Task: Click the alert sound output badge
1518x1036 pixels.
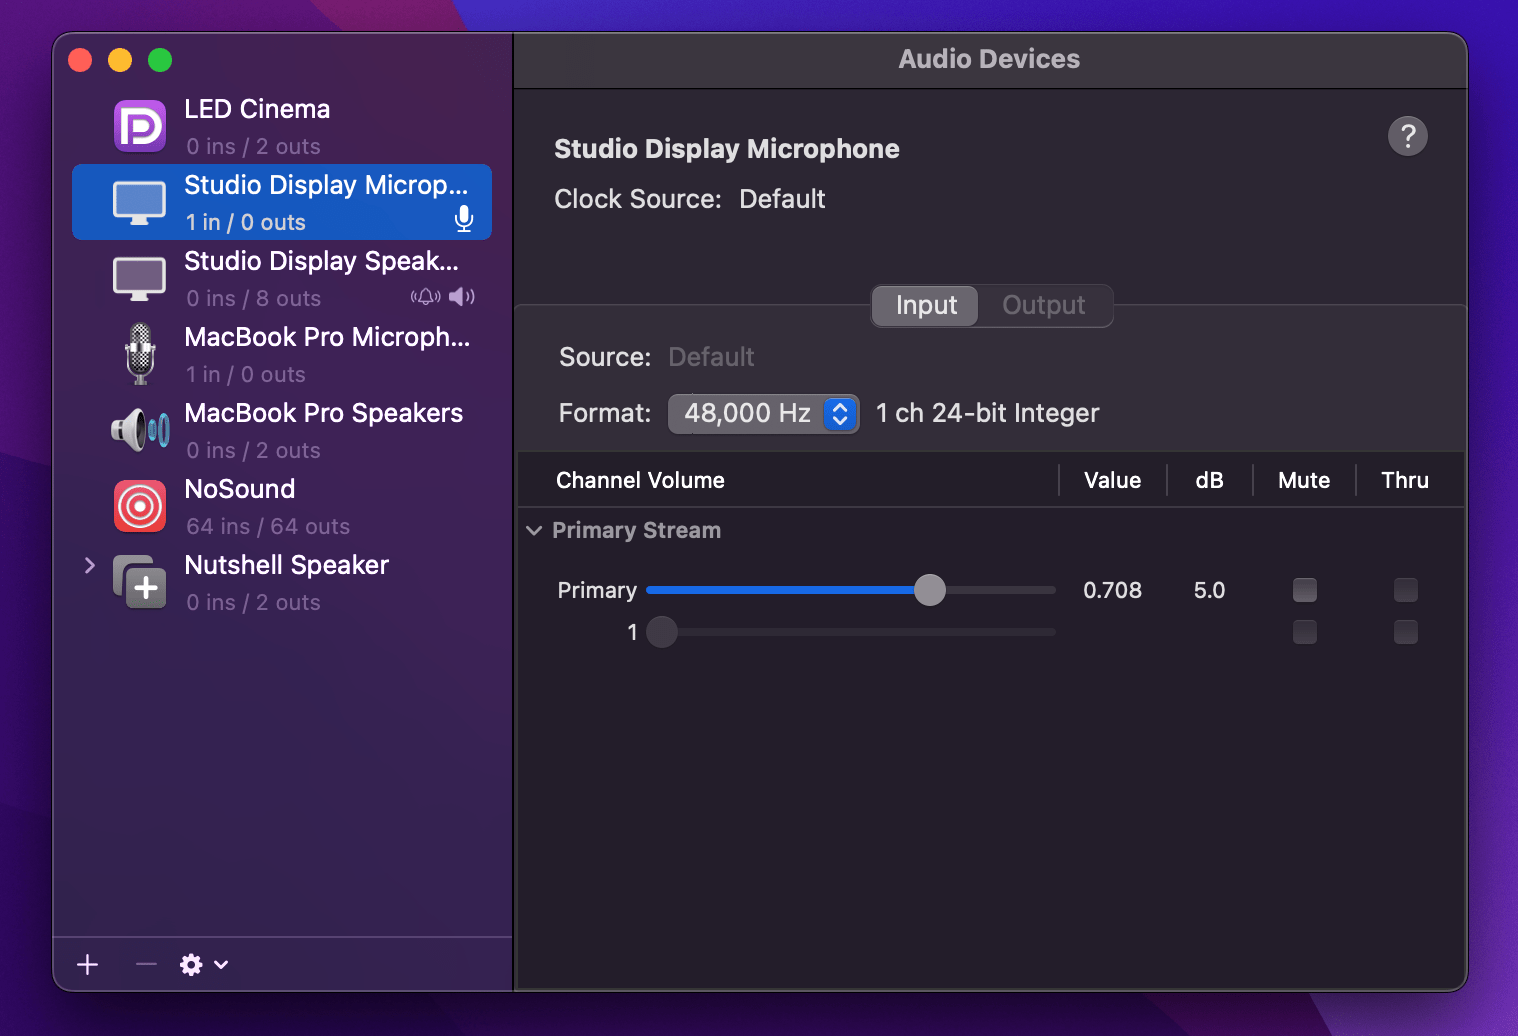Action: click(x=426, y=296)
